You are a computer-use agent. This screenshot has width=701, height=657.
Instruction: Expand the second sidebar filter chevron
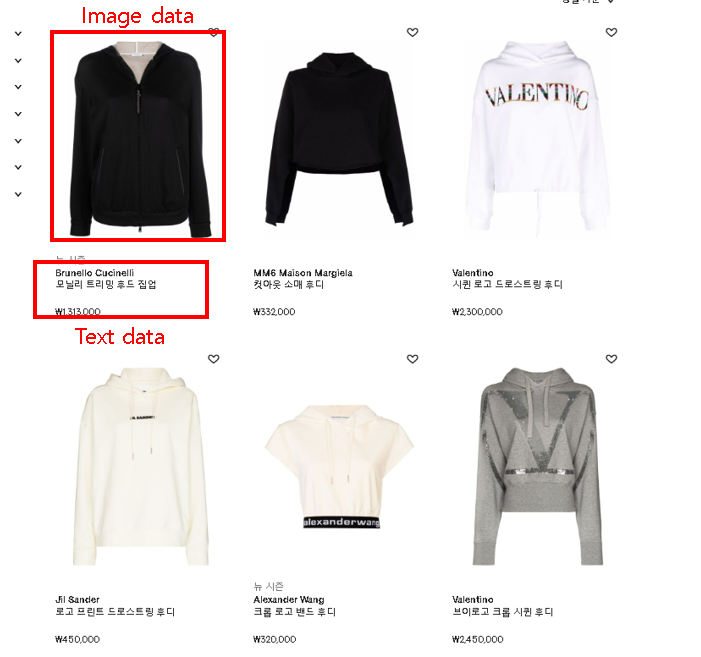coord(18,60)
